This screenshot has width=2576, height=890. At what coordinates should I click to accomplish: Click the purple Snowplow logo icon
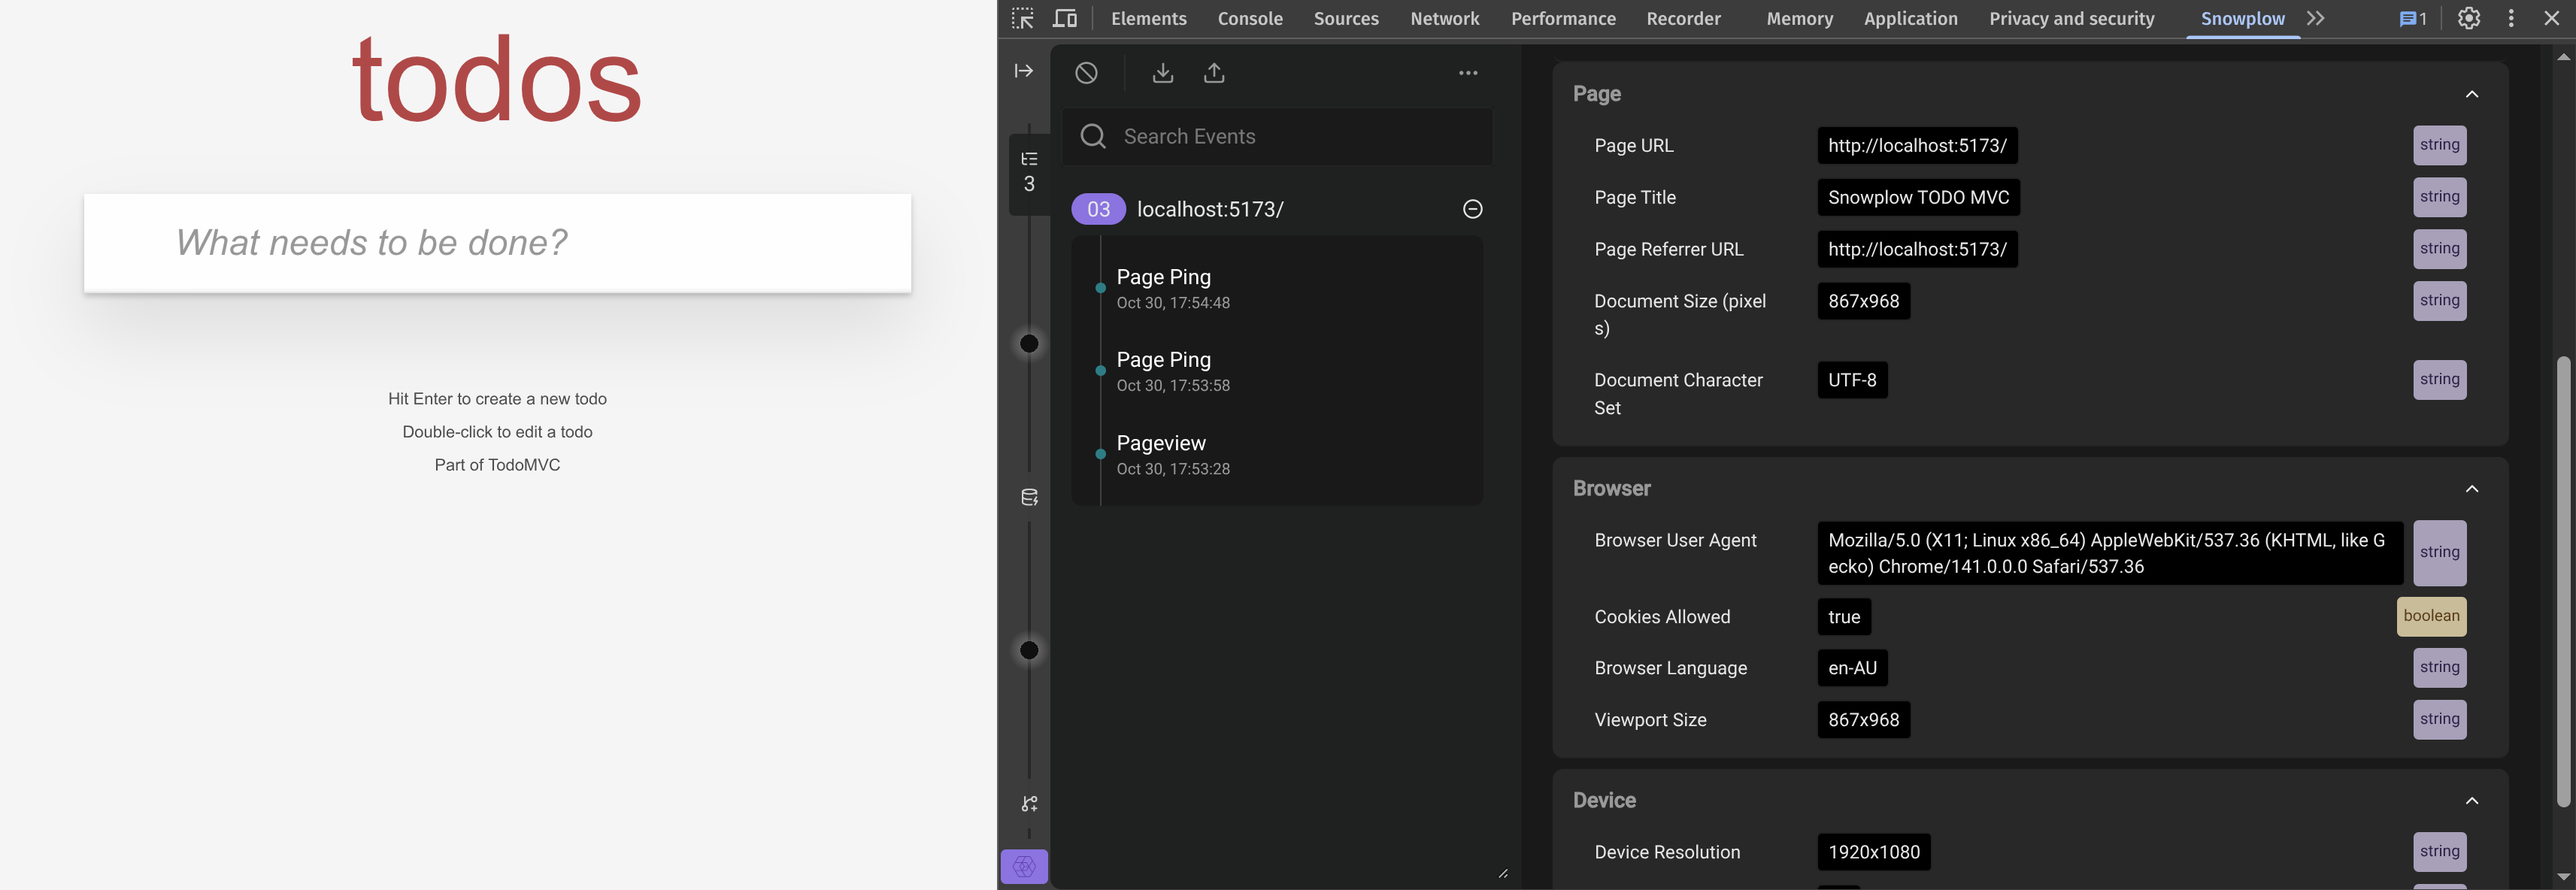(x=1024, y=866)
